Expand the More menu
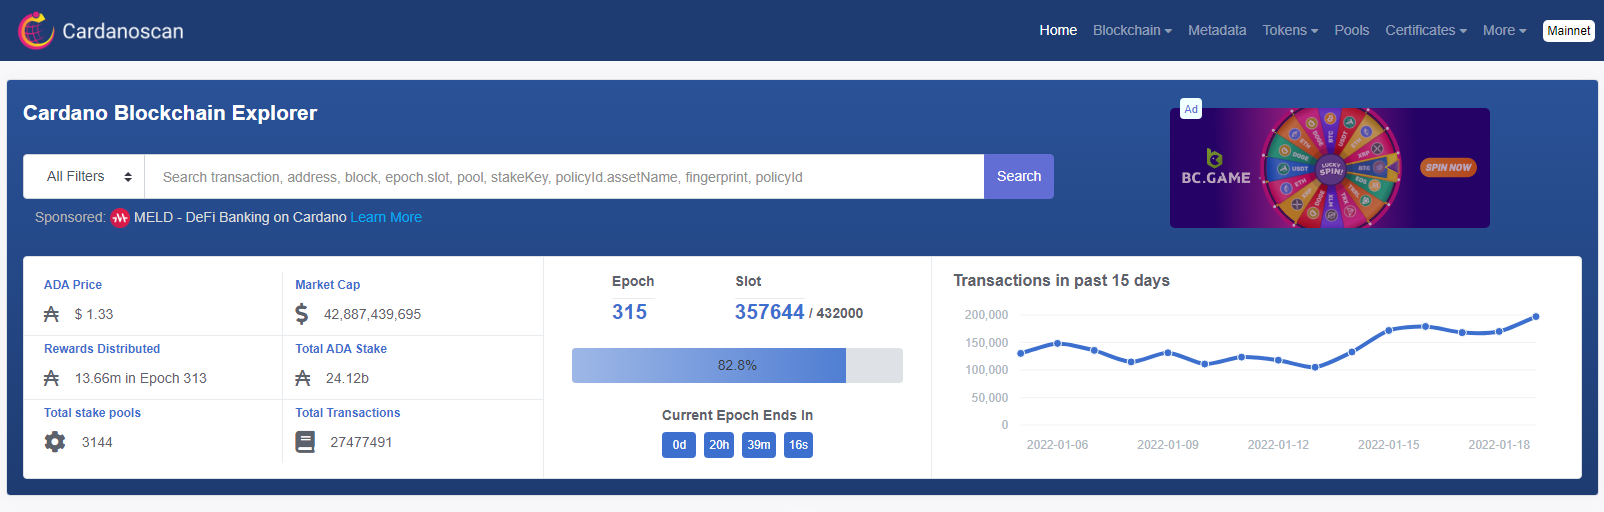This screenshot has height=512, width=1604. coord(1505,30)
